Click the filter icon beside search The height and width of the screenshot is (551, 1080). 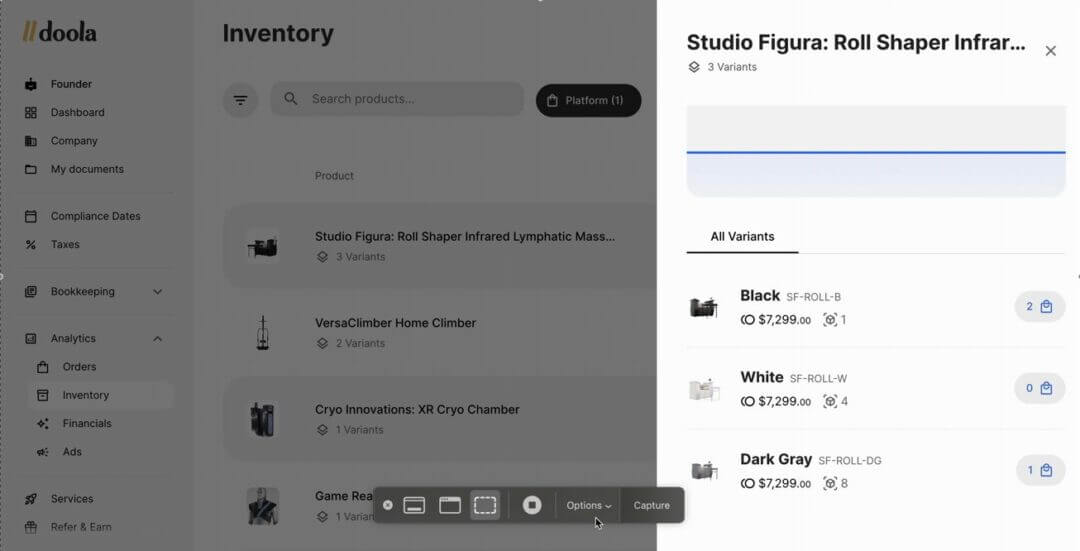240,100
